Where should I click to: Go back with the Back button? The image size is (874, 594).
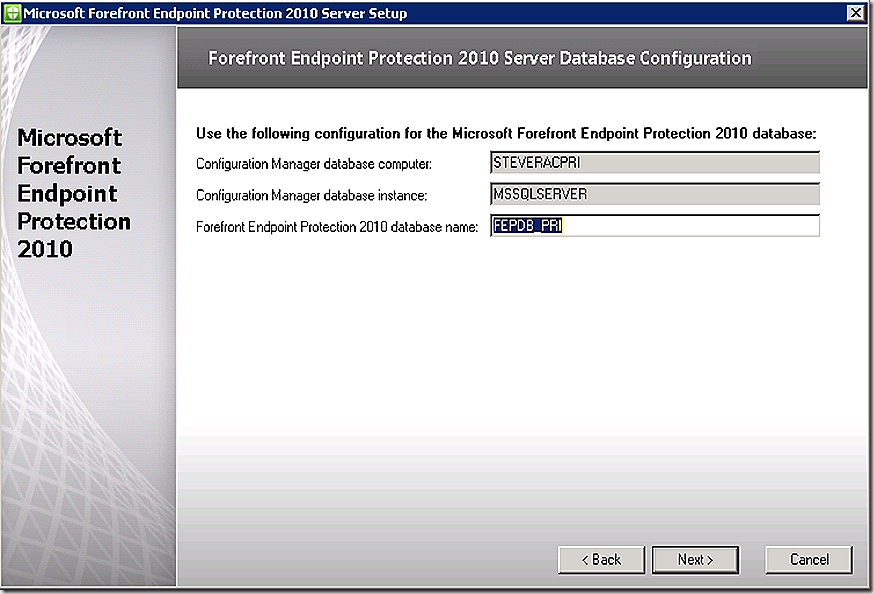click(601, 559)
